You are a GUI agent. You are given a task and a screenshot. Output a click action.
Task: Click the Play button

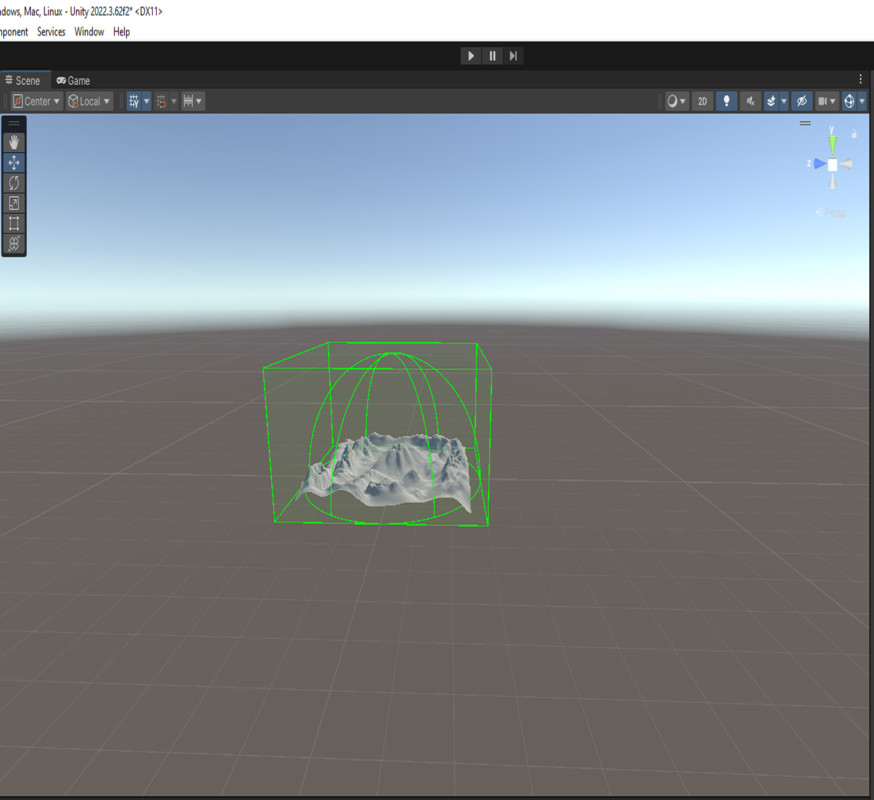tap(471, 56)
